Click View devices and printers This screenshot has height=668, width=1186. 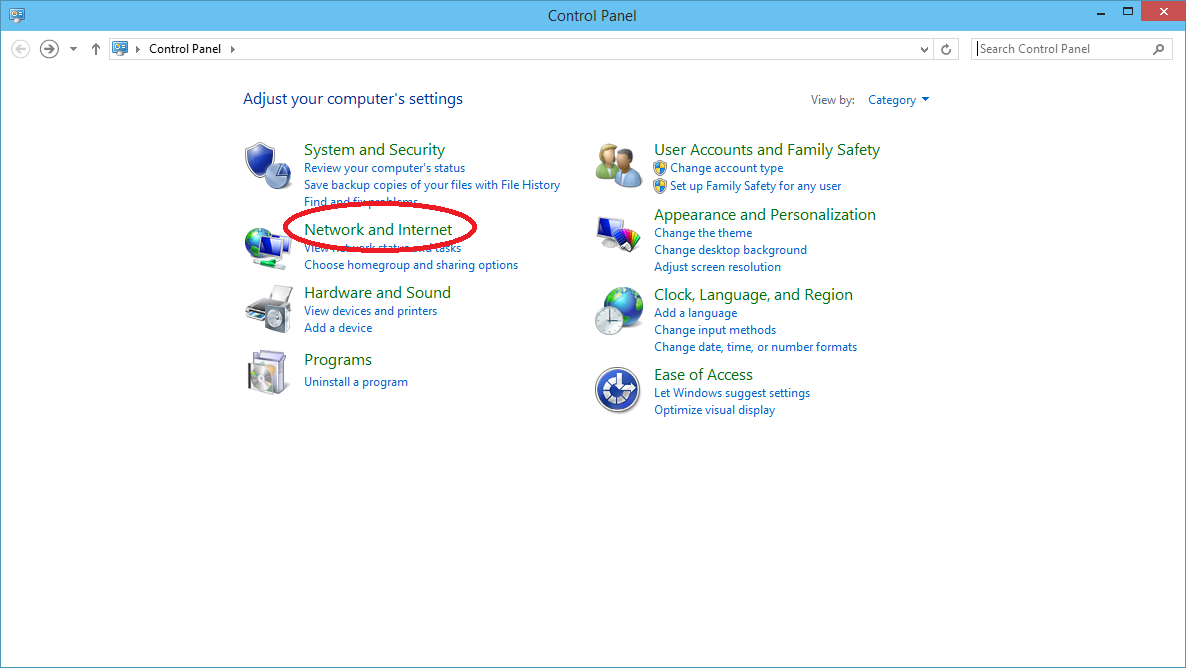371,311
